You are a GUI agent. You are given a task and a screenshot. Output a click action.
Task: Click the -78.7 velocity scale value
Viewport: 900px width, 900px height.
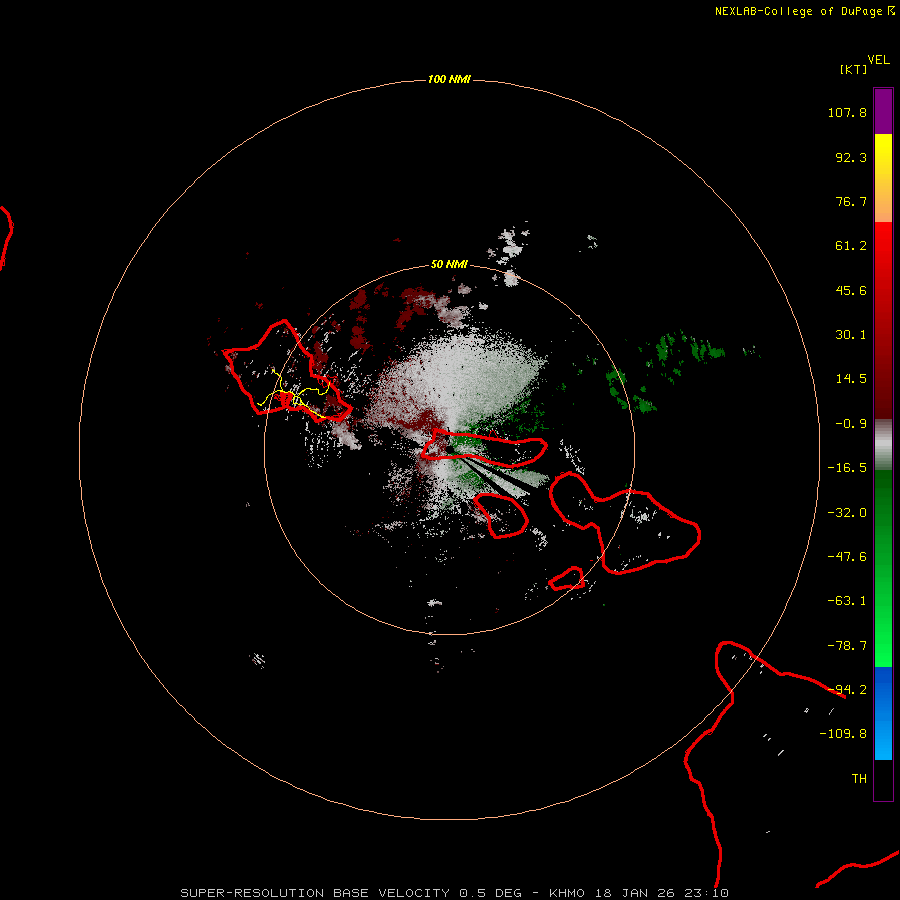click(x=847, y=646)
